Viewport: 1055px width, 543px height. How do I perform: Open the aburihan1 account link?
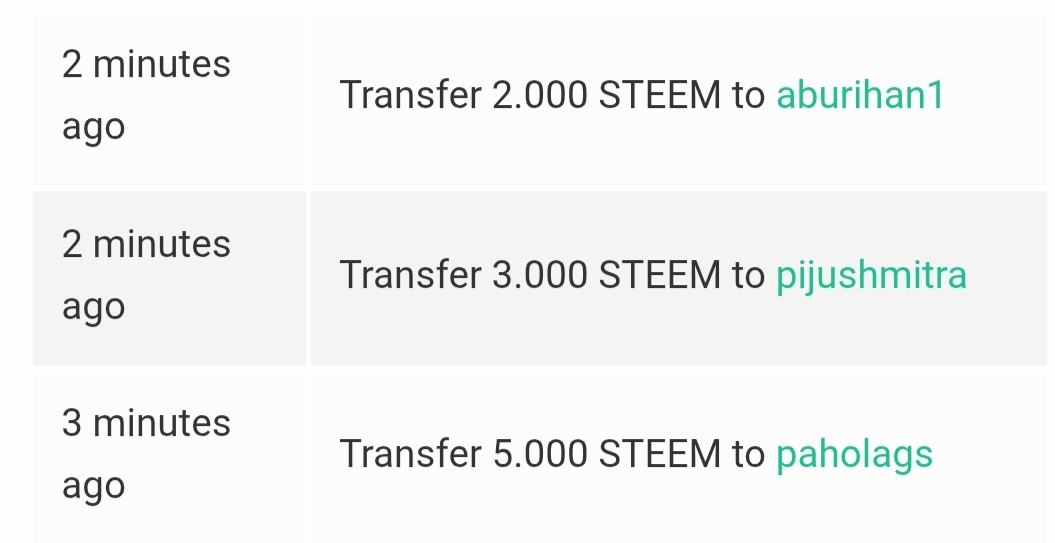point(861,95)
